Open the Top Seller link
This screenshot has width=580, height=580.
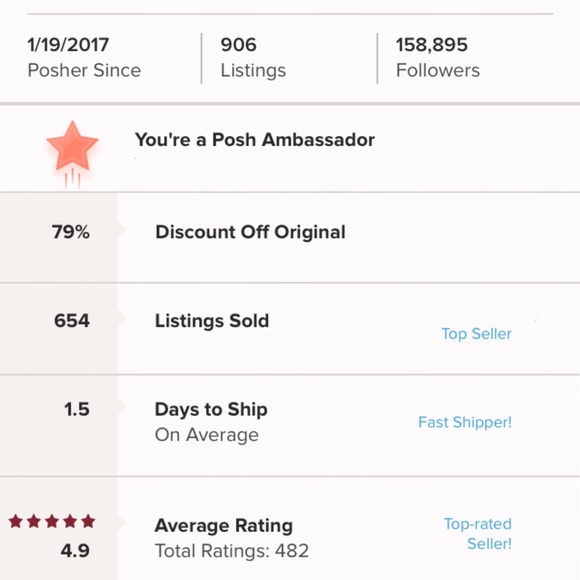pos(476,334)
